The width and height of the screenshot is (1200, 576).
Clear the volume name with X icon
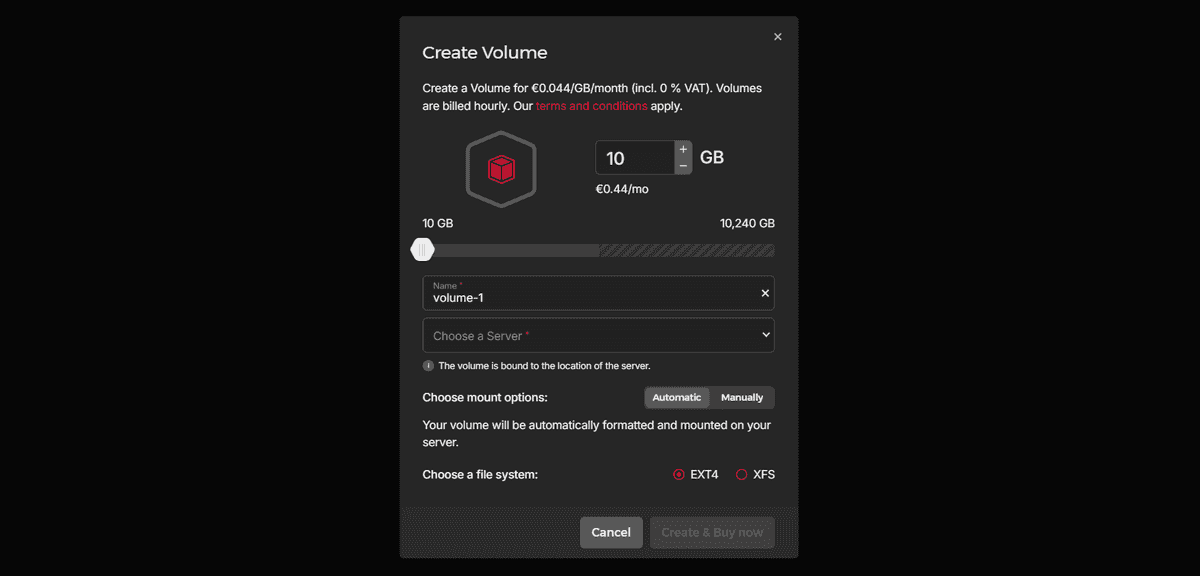pos(765,293)
